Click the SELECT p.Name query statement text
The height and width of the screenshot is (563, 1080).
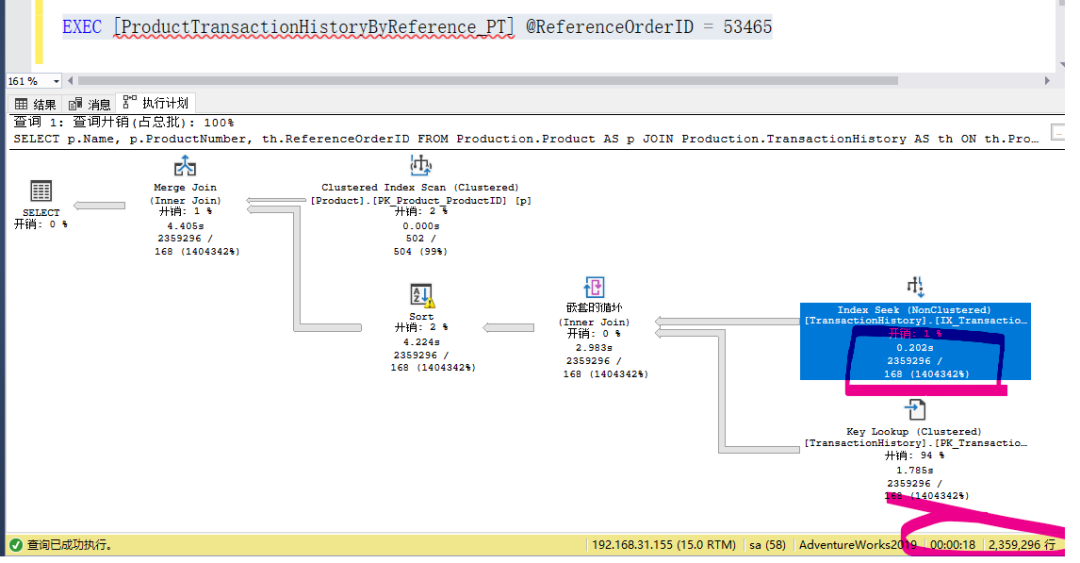[526, 139]
